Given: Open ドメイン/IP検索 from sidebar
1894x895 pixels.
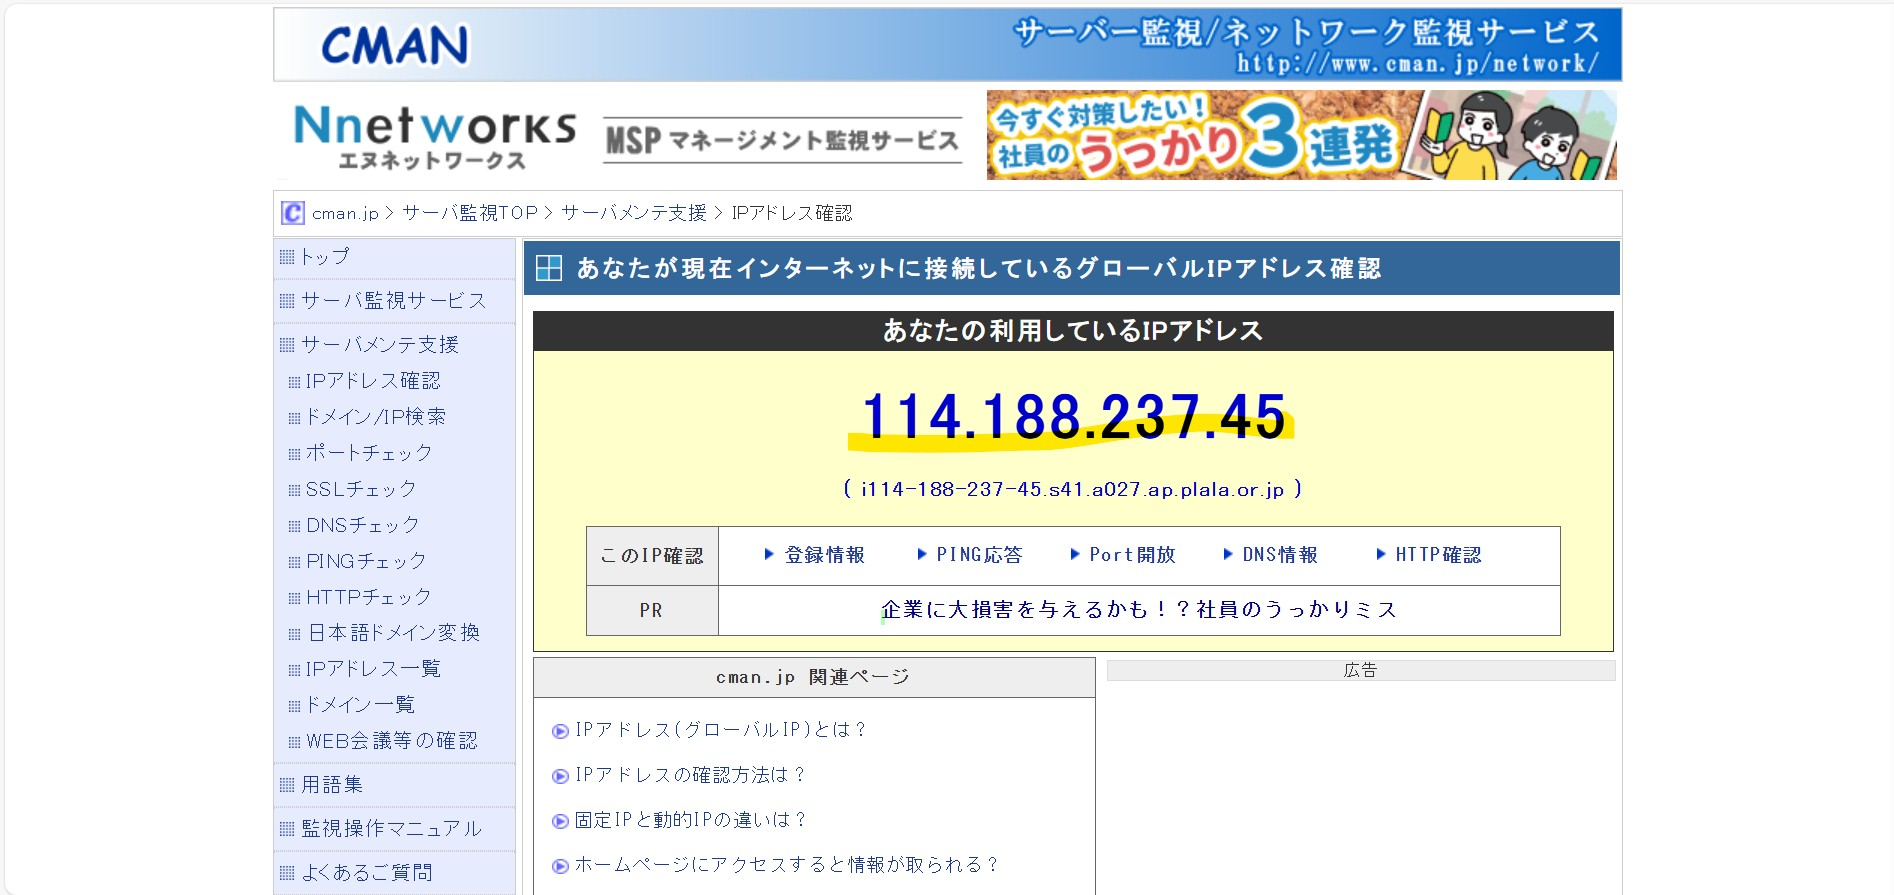Looking at the screenshot, I should pyautogui.click(x=375, y=417).
